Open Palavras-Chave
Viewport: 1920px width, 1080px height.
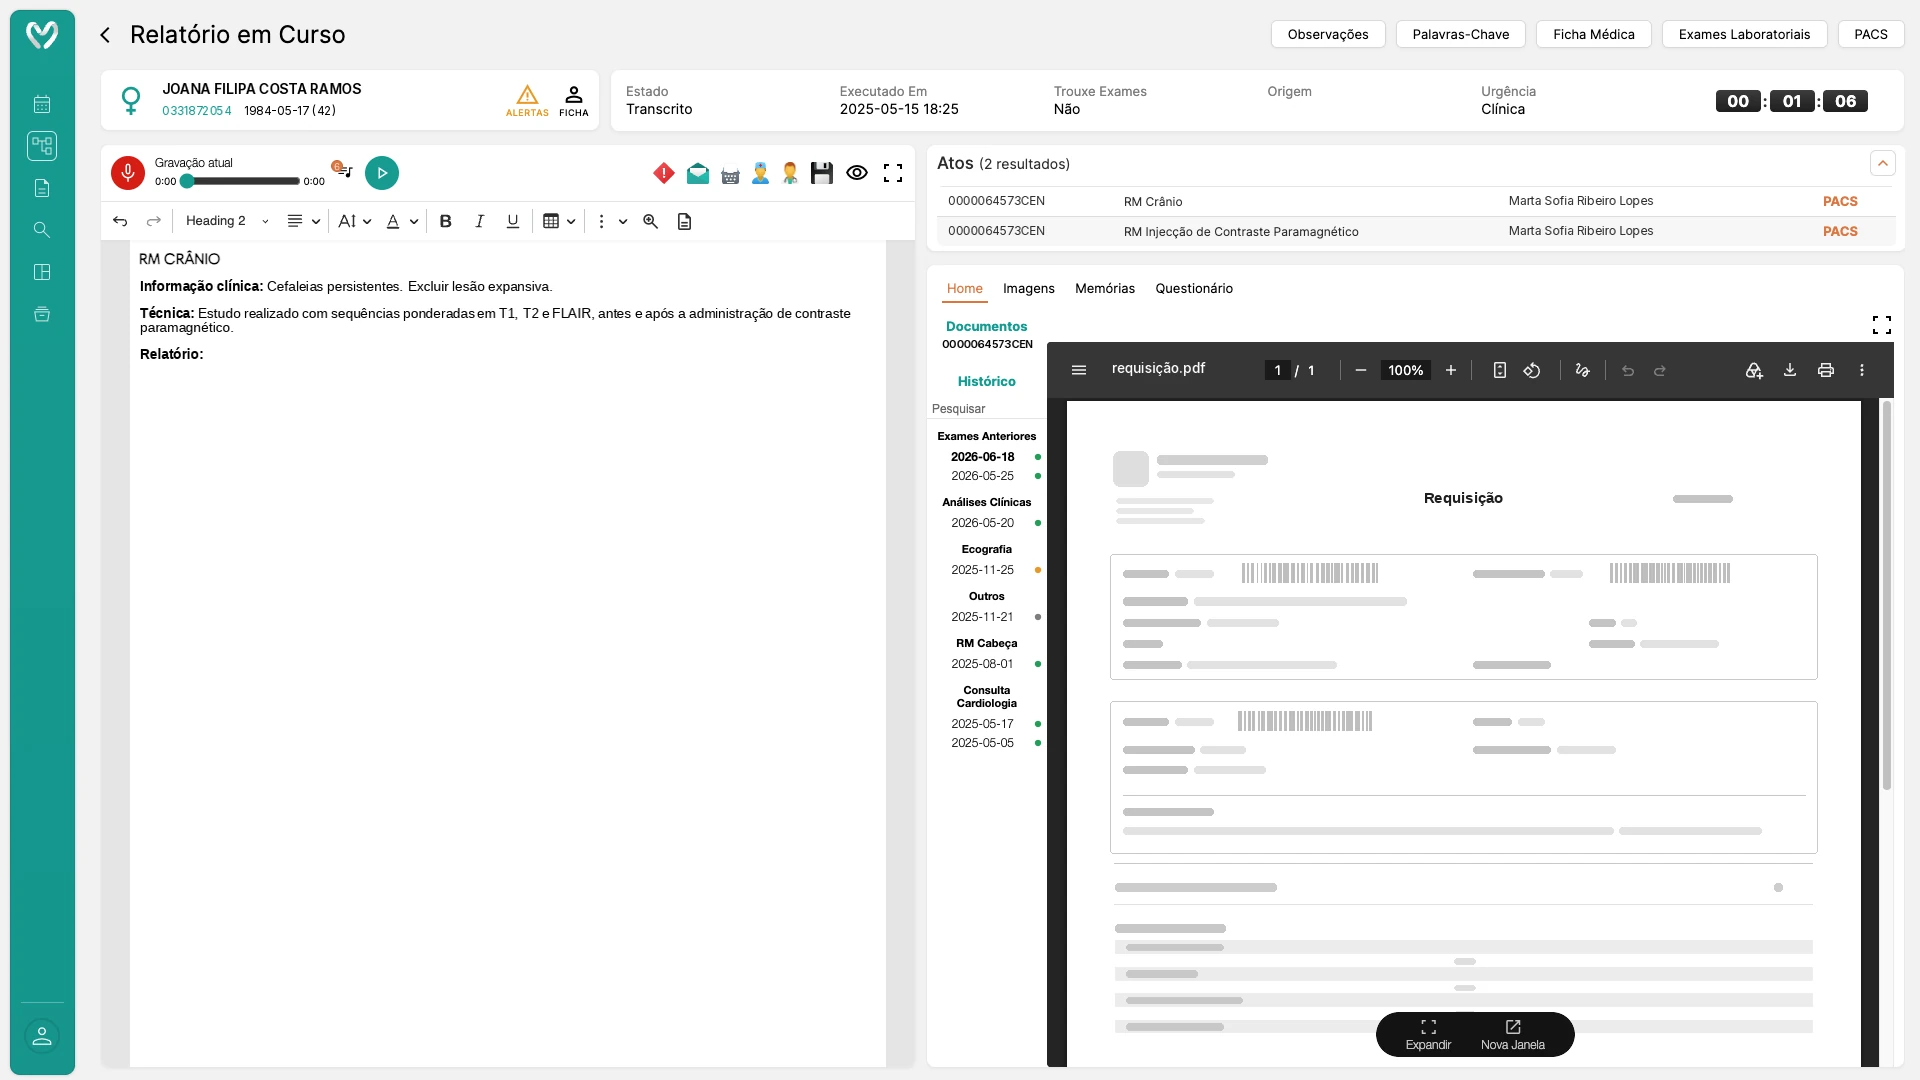click(1461, 34)
